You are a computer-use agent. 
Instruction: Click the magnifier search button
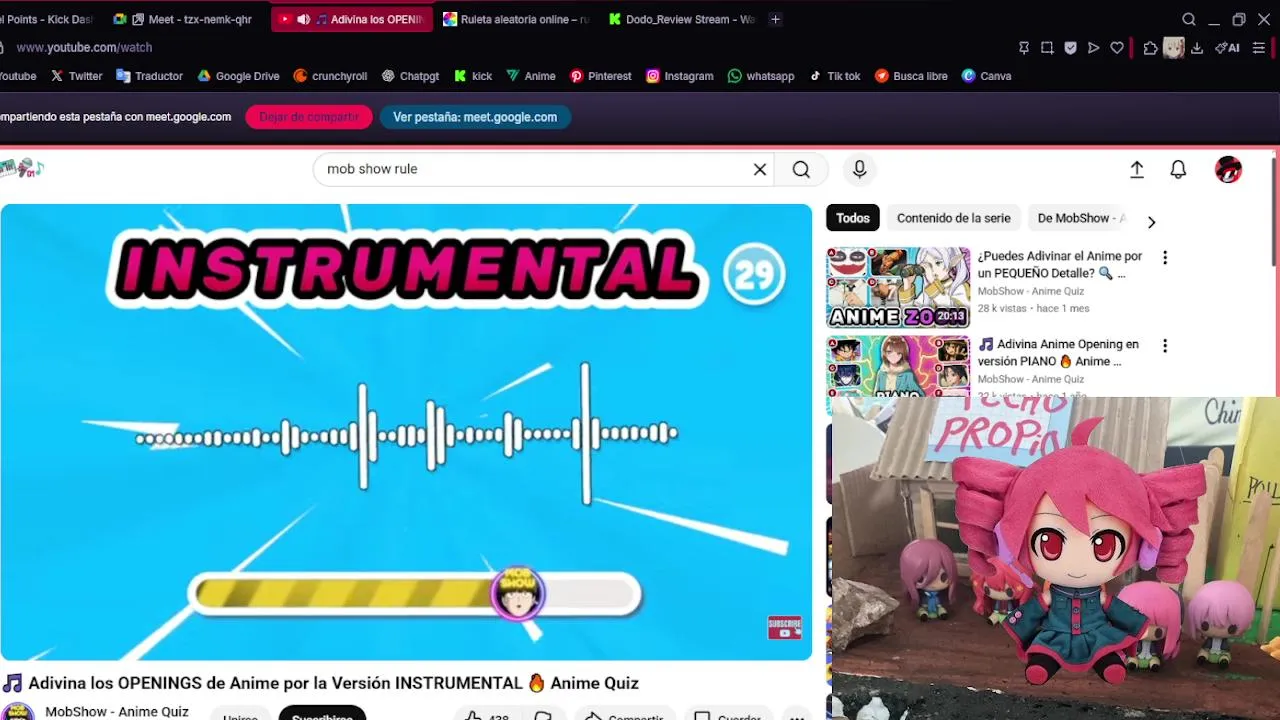(801, 170)
